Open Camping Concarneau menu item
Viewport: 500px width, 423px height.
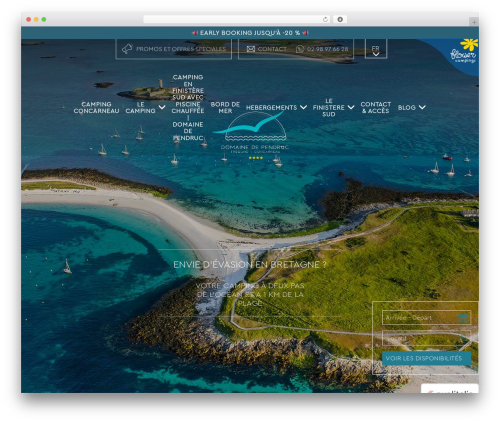tap(96, 107)
